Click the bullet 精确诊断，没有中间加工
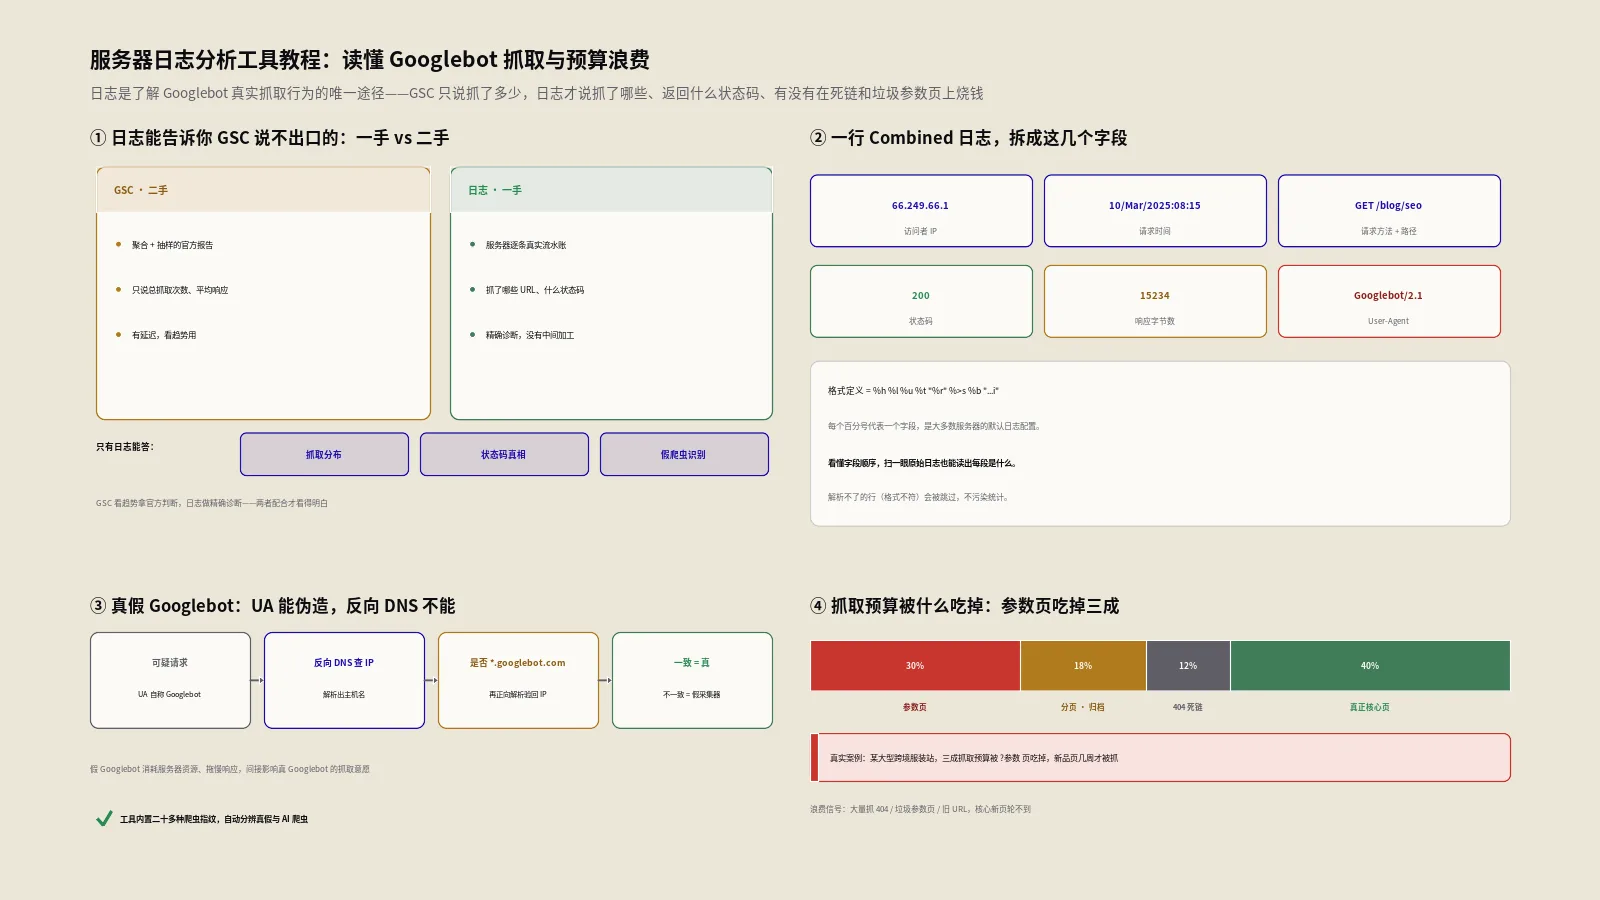The image size is (1600, 900). coord(530,335)
